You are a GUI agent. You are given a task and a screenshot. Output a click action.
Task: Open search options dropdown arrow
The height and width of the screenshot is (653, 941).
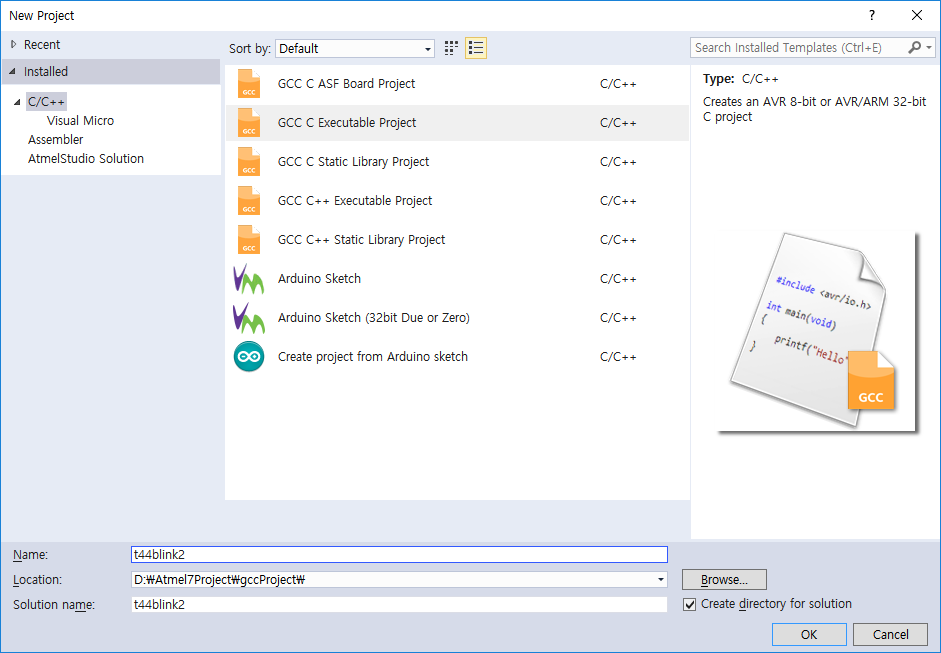click(x=929, y=47)
